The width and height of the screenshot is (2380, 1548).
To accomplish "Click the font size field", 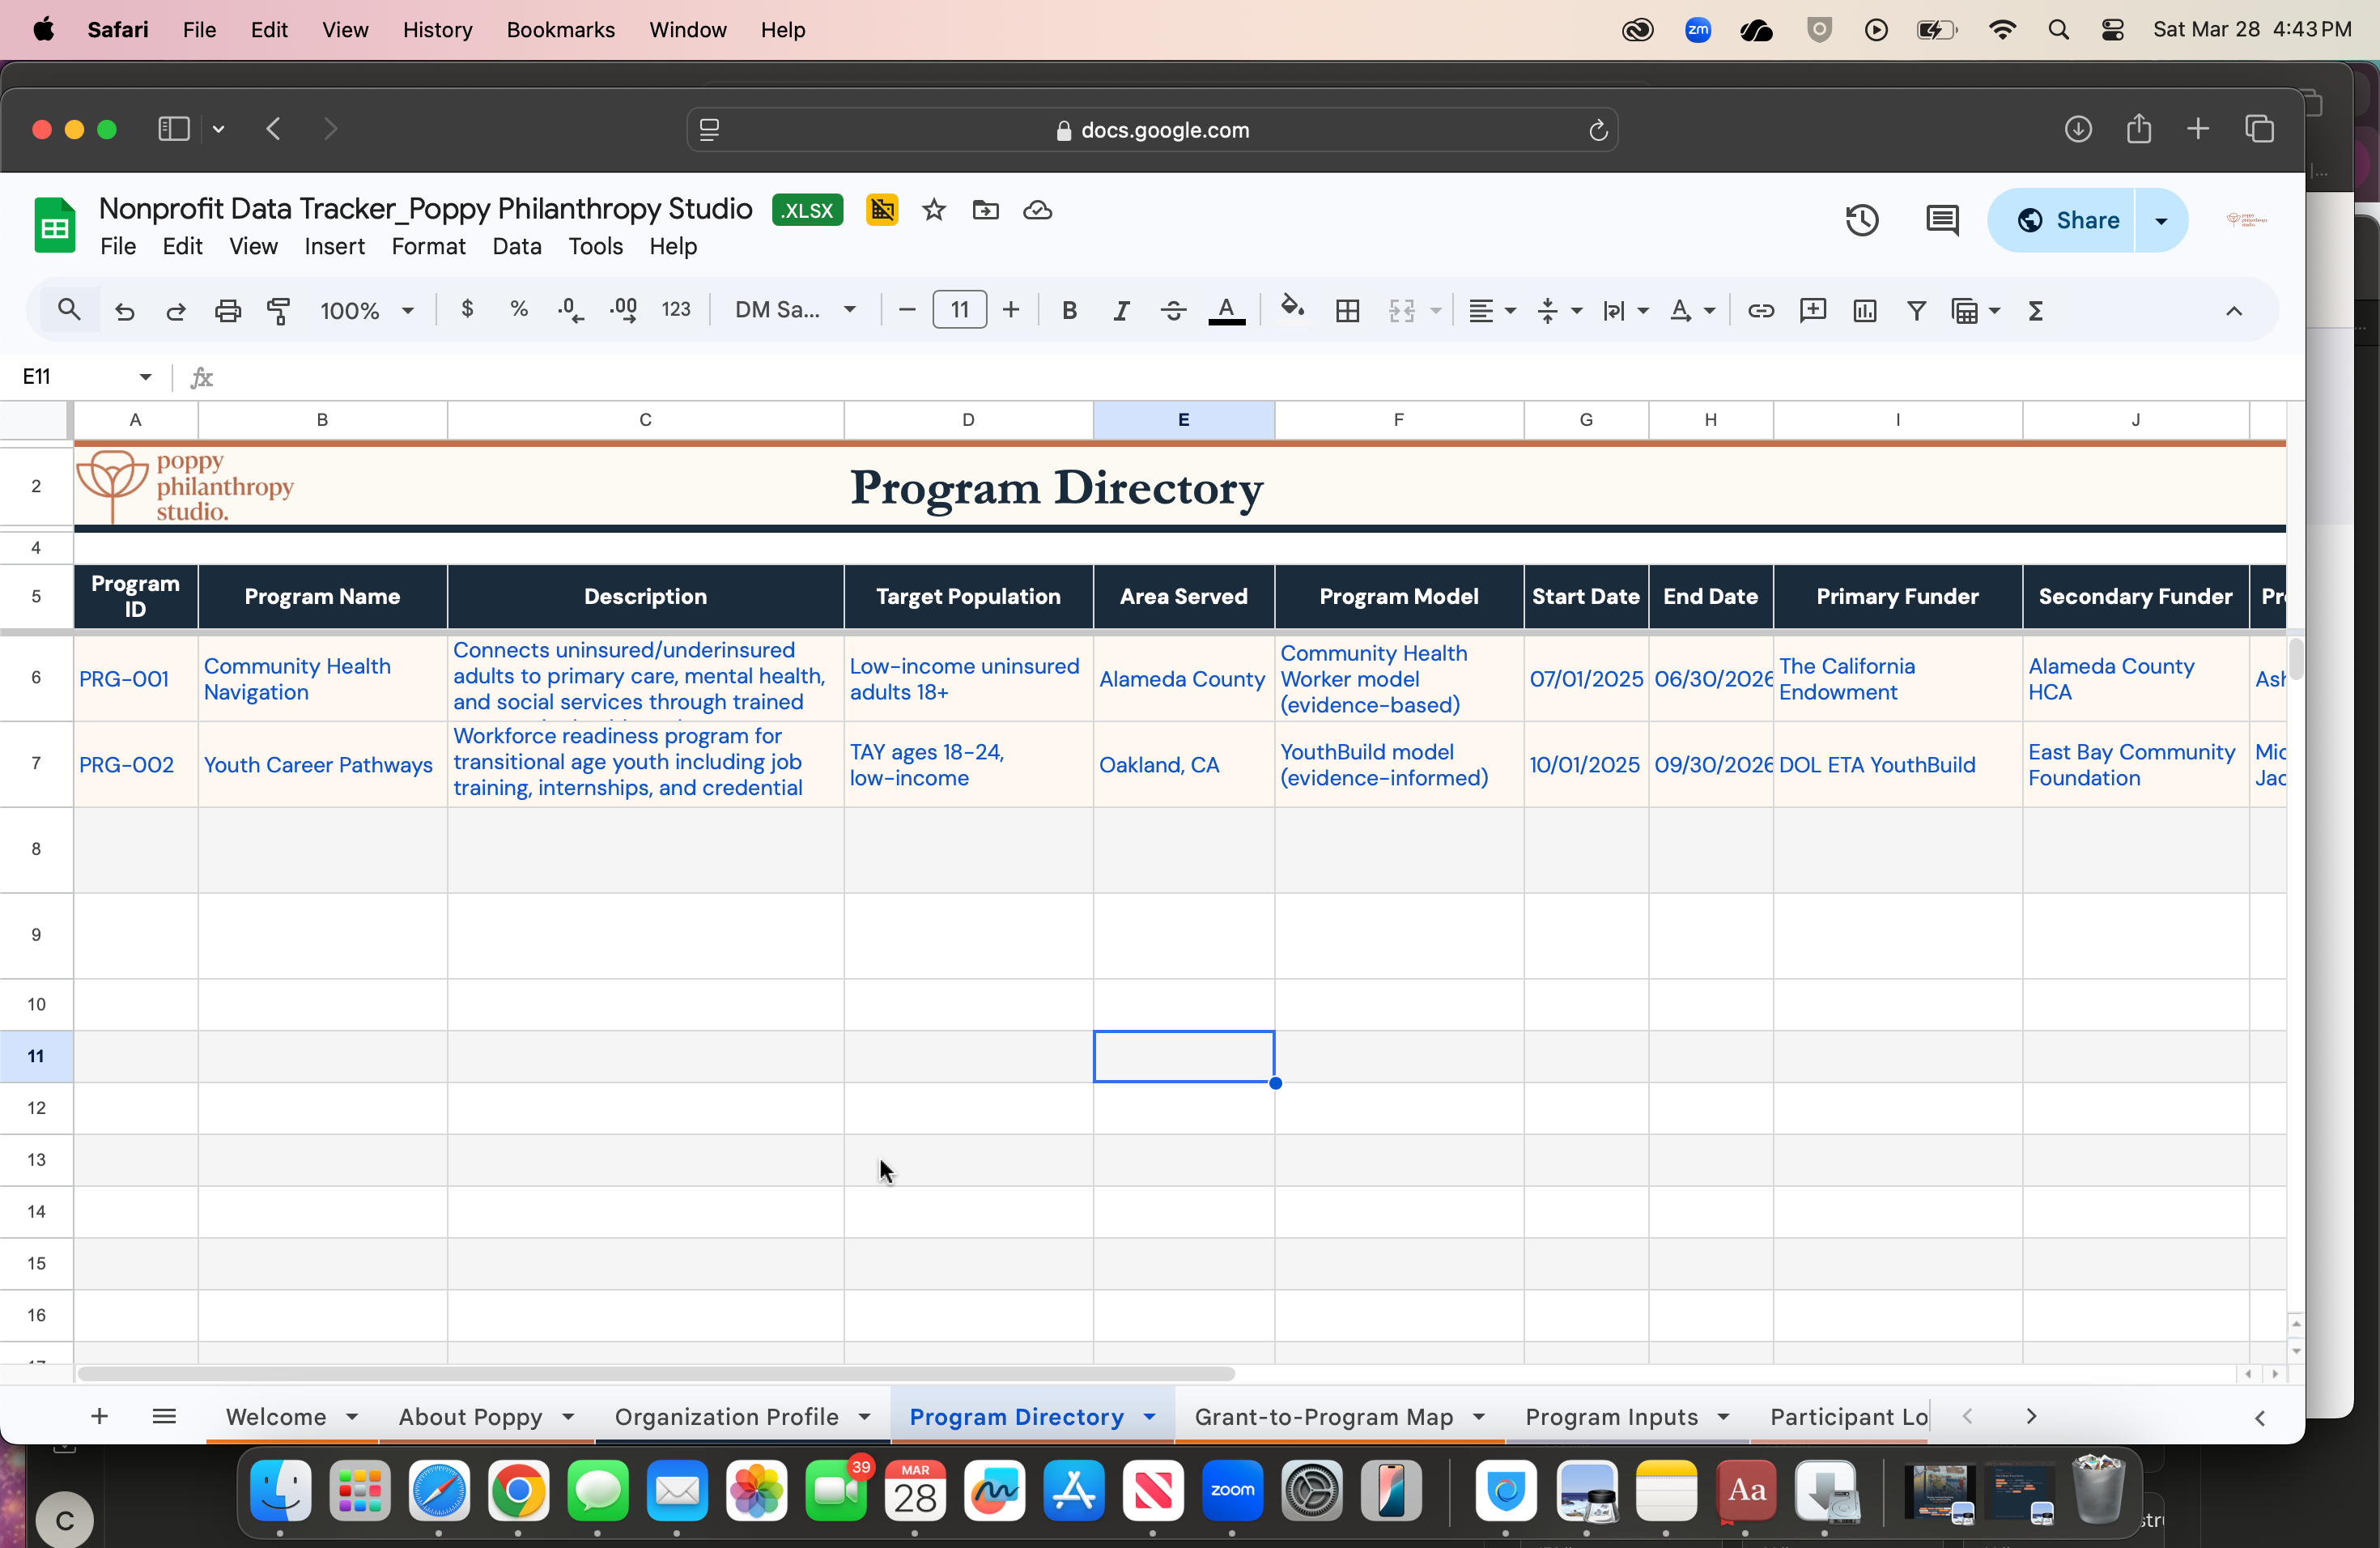I will [x=959, y=310].
